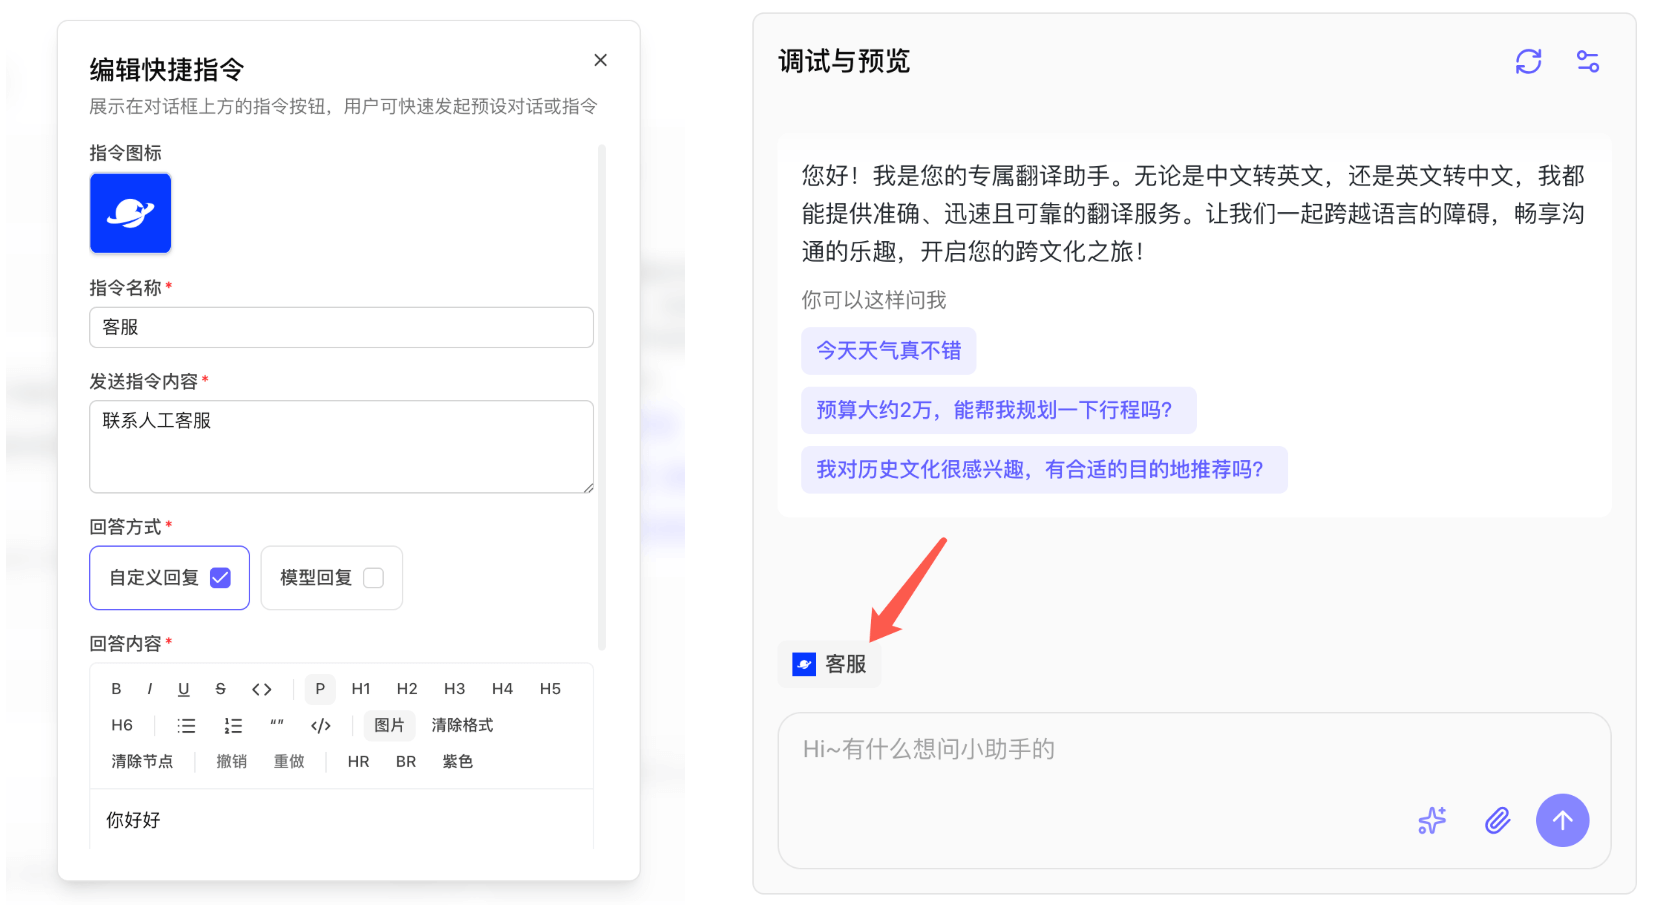Change the blue planet command icon

pyautogui.click(x=131, y=214)
